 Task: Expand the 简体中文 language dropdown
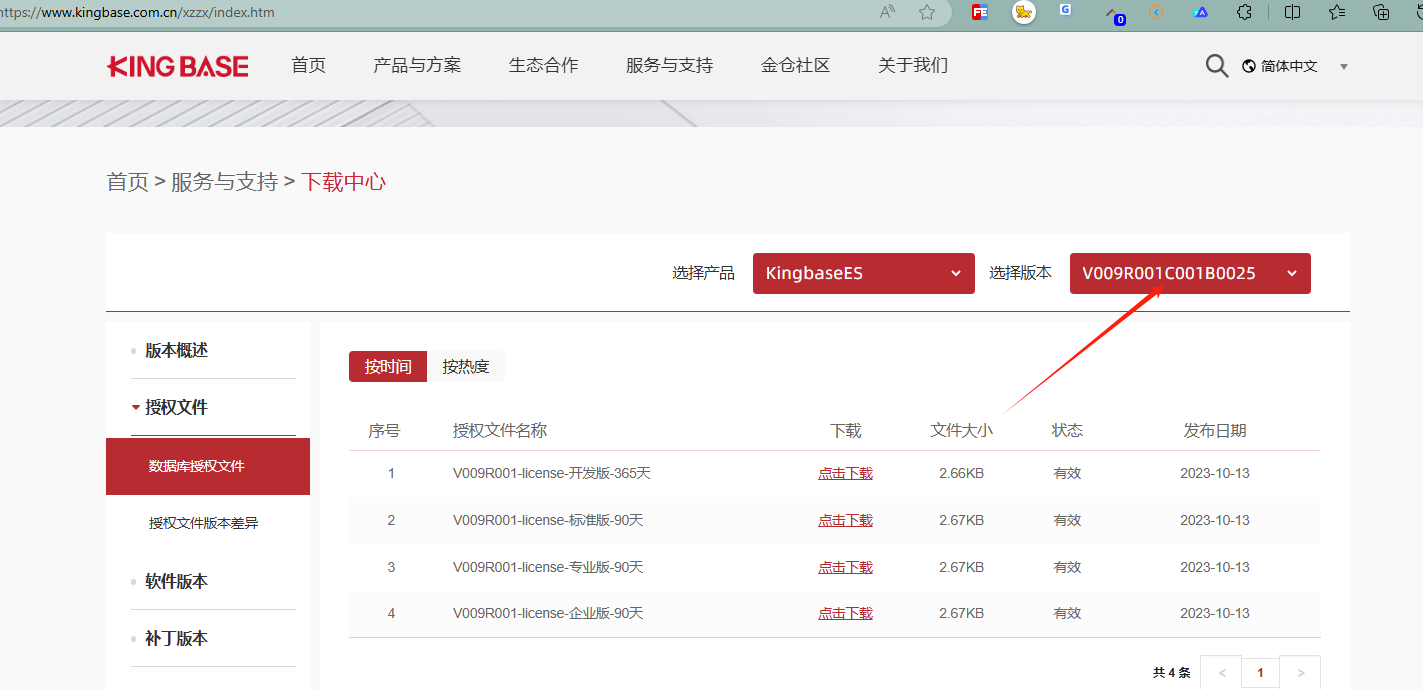[x=1343, y=65]
